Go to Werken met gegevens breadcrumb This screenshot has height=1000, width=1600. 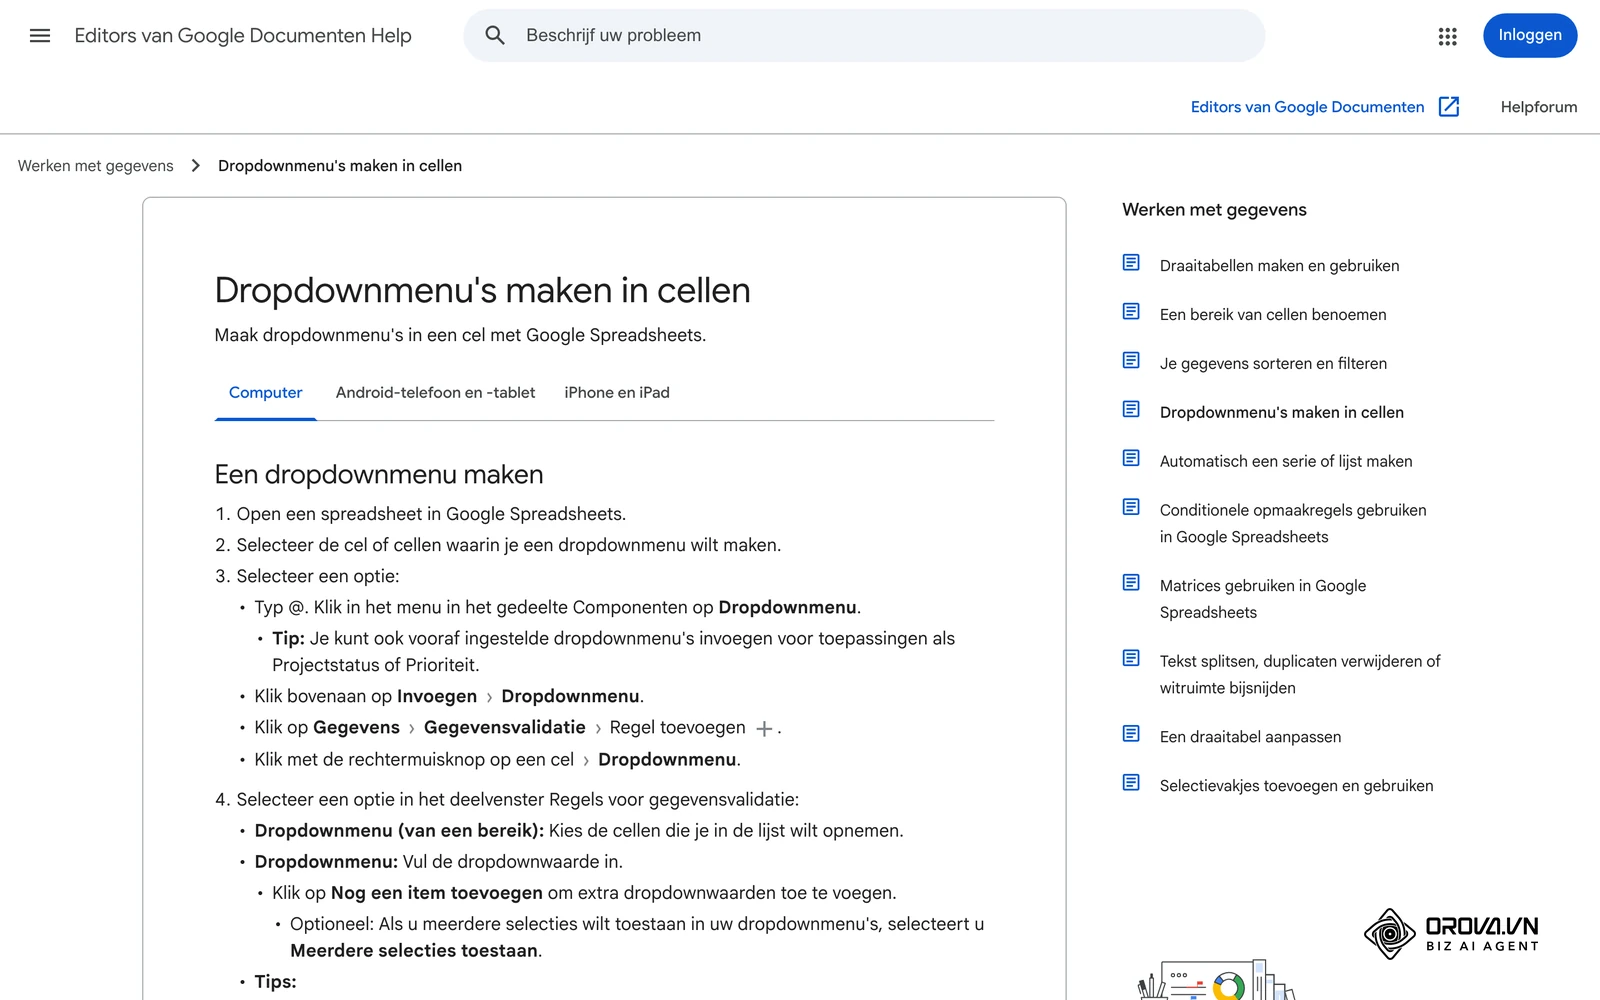[96, 166]
